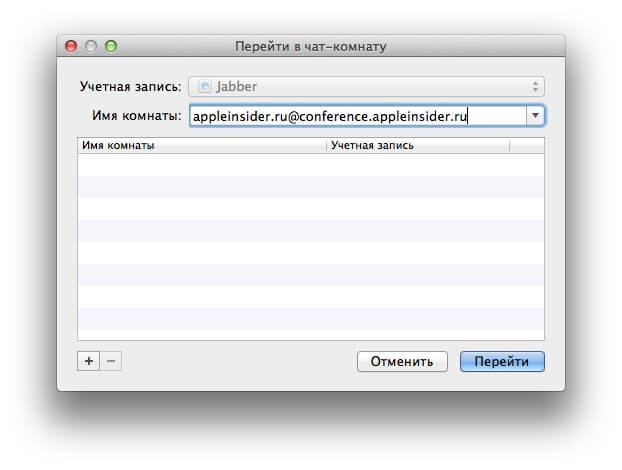
Task: Sort by Имя комнаты column header
Action: coord(202,146)
